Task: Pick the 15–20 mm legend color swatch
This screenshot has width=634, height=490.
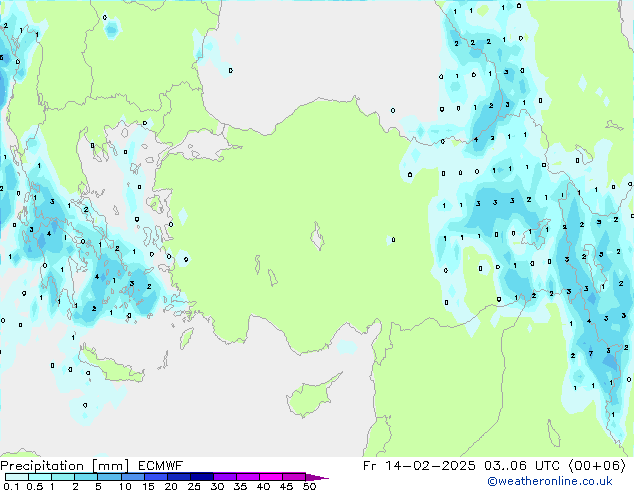Action: coord(155,477)
